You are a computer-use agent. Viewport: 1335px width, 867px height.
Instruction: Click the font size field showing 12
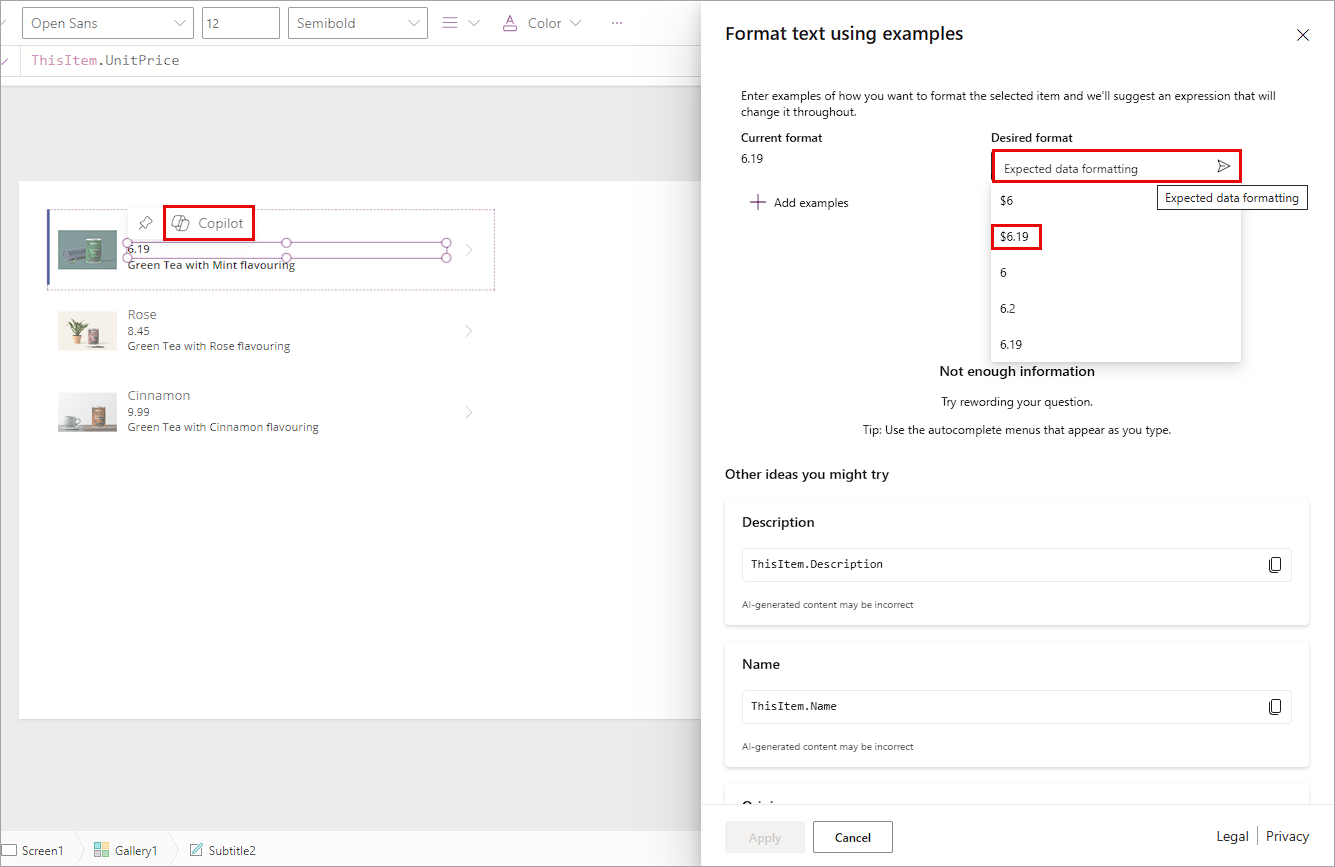tap(241, 23)
